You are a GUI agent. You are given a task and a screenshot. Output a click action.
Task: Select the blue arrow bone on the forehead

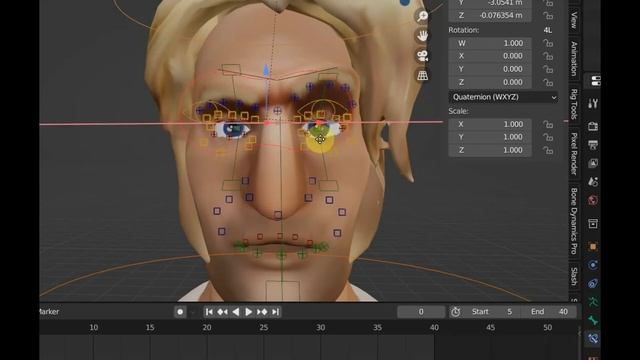(266, 71)
